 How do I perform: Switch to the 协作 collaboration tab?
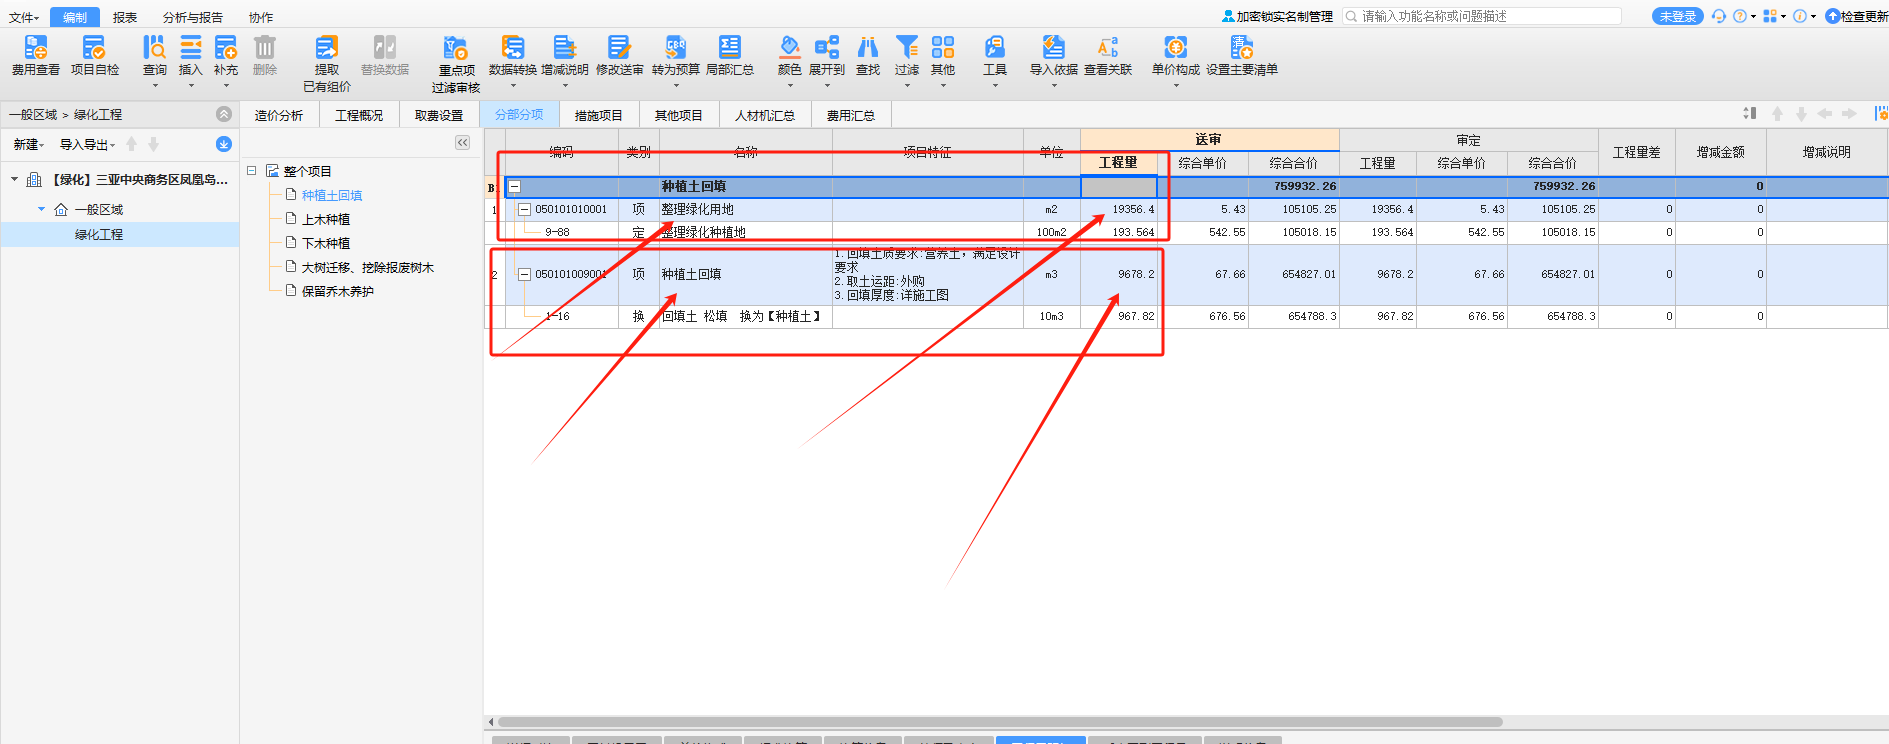click(261, 17)
